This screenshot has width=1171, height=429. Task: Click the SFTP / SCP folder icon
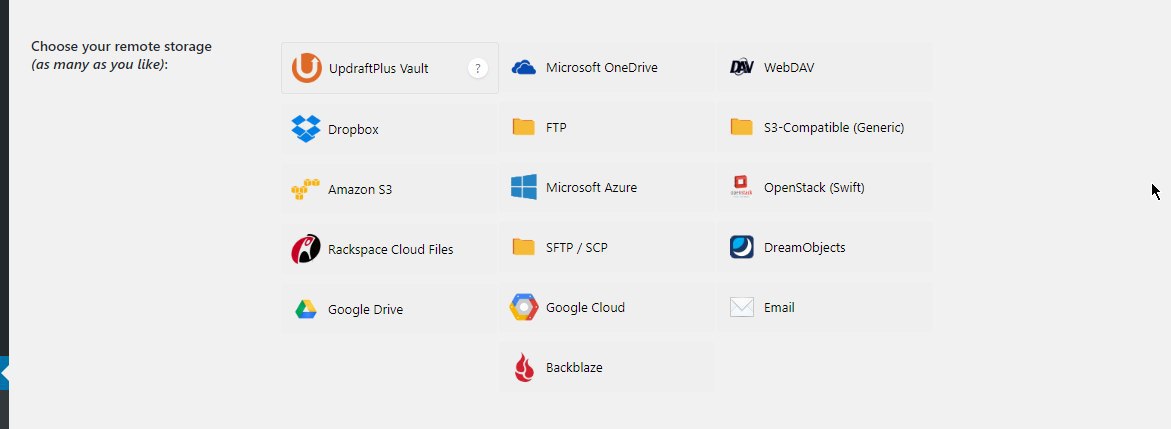pyautogui.click(x=524, y=247)
